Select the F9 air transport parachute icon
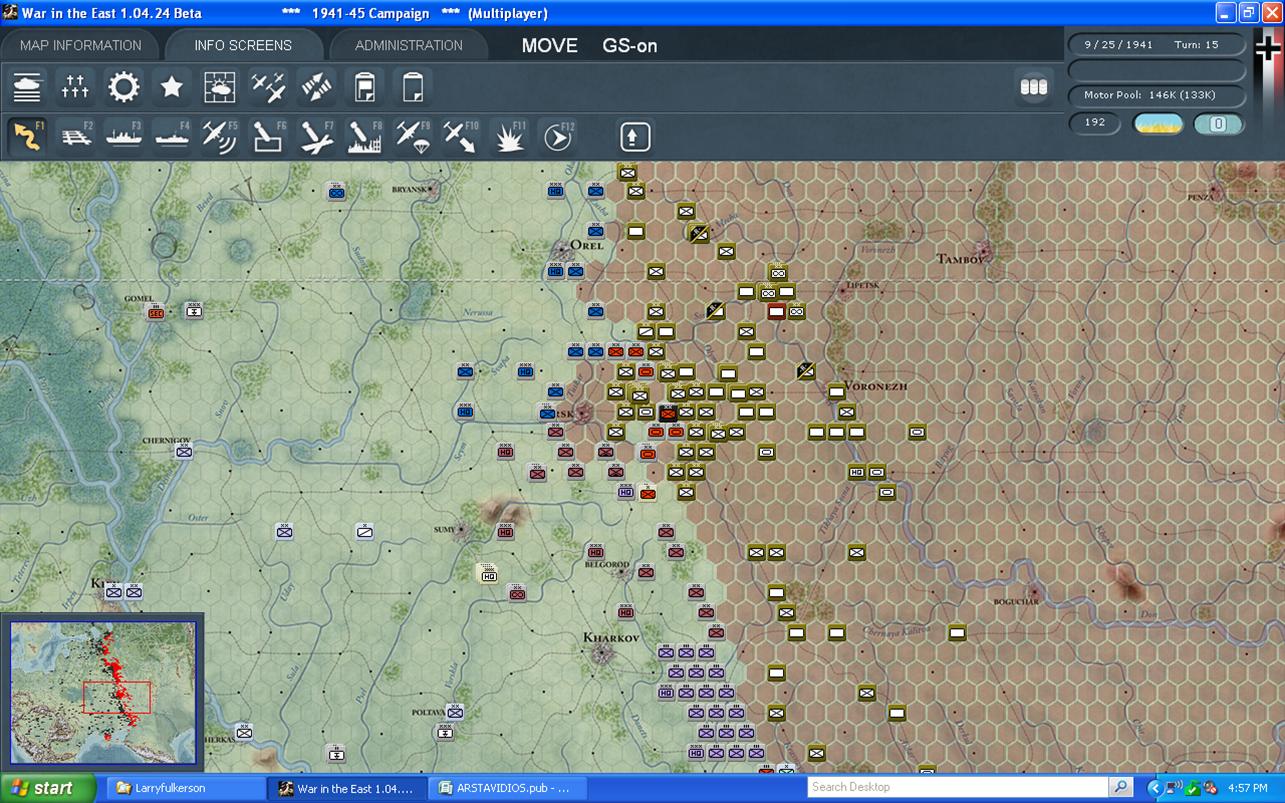Image resolution: width=1285 pixels, height=803 pixels. tap(412, 137)
